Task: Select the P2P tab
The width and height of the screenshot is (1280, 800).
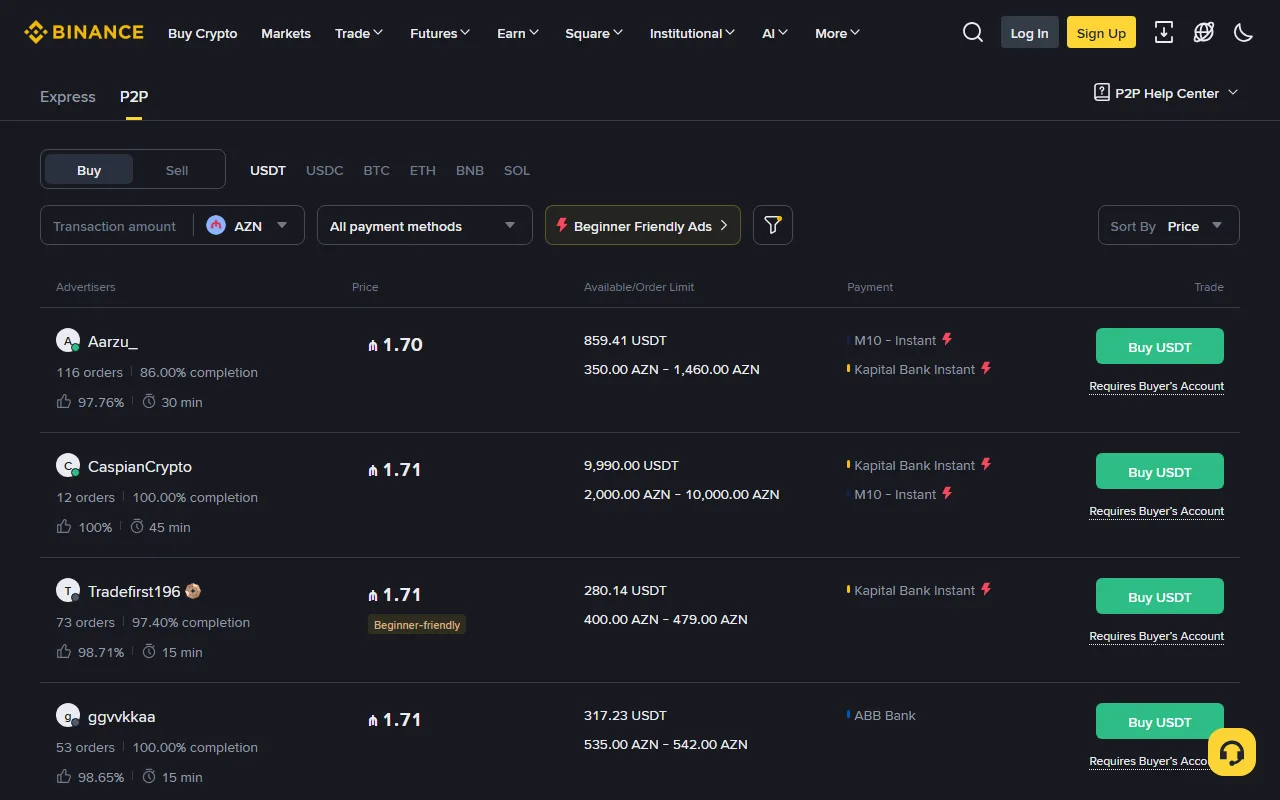Action: 134,97
